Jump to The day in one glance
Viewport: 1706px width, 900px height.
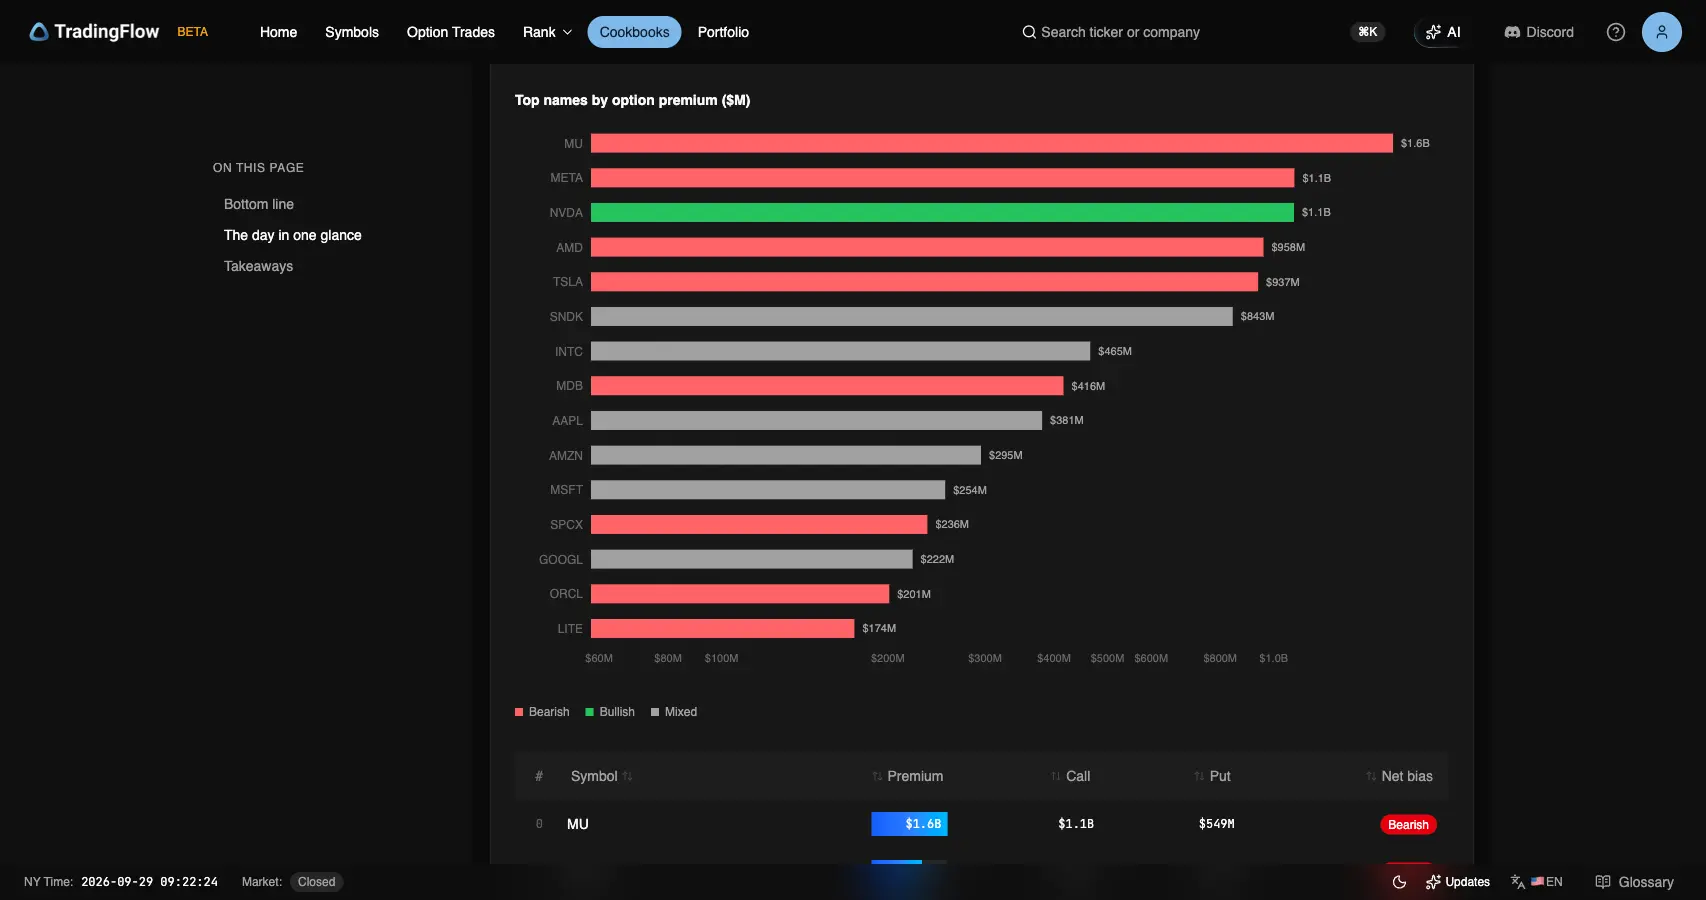293,235
